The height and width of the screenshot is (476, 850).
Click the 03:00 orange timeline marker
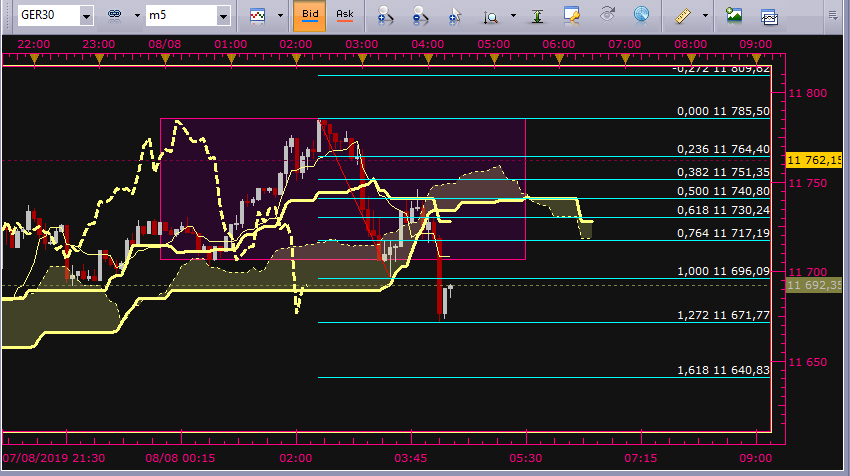[363, 59]
